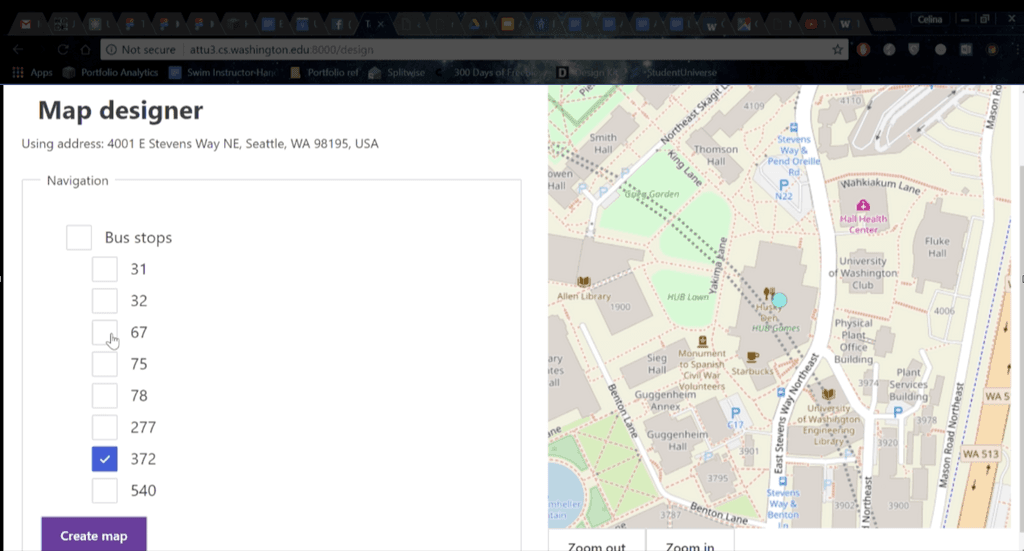Click the WA 513 highway shield
This screenshot has height=551, width=1024.
pos(980,454)
